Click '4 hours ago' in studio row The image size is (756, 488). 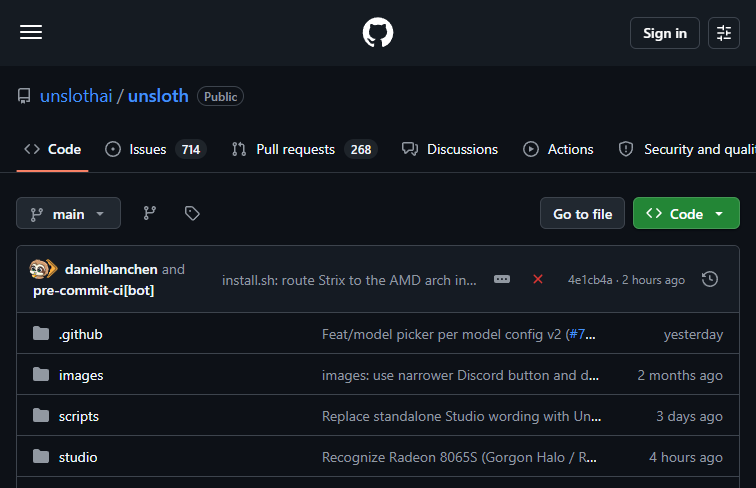coord(686,457)
